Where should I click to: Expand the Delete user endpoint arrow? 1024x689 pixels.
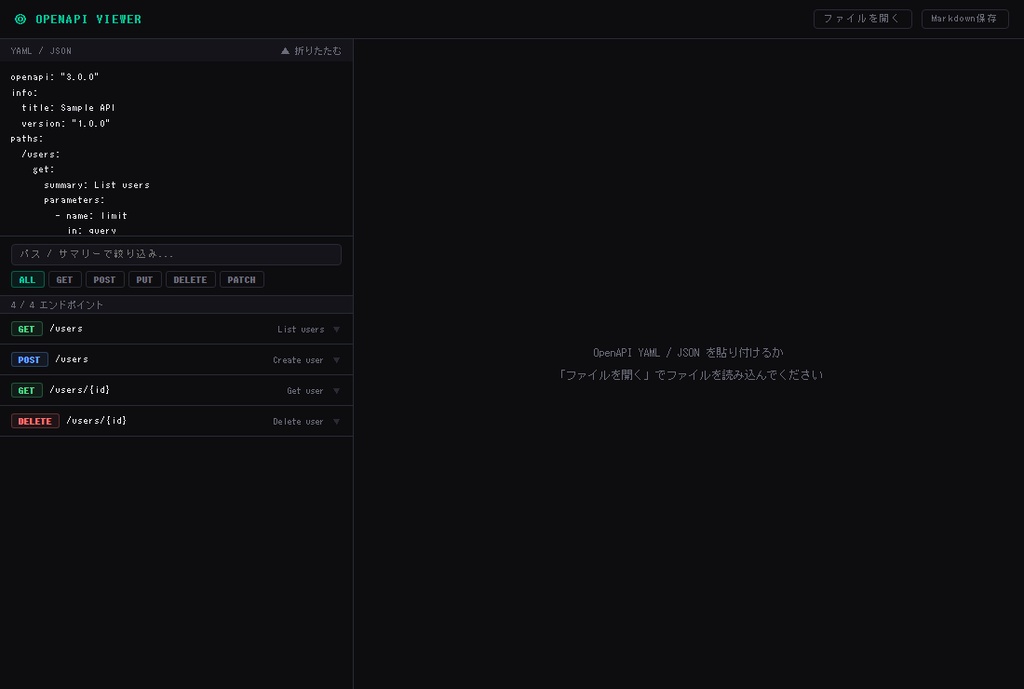[336, 421]
